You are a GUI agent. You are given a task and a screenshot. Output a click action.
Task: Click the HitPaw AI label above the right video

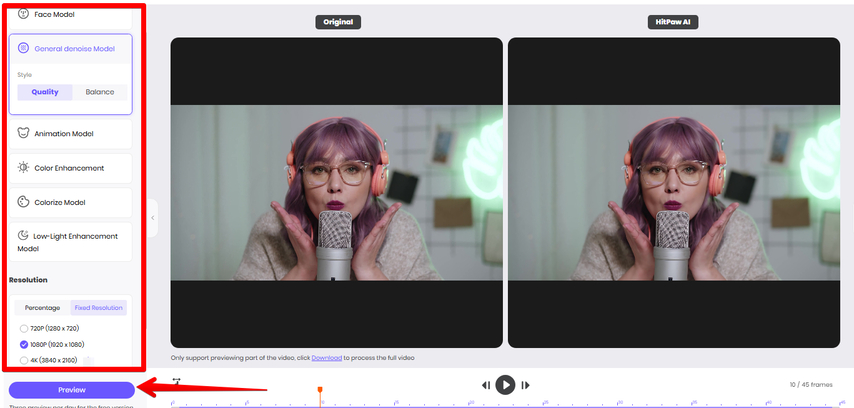[673, 22]
